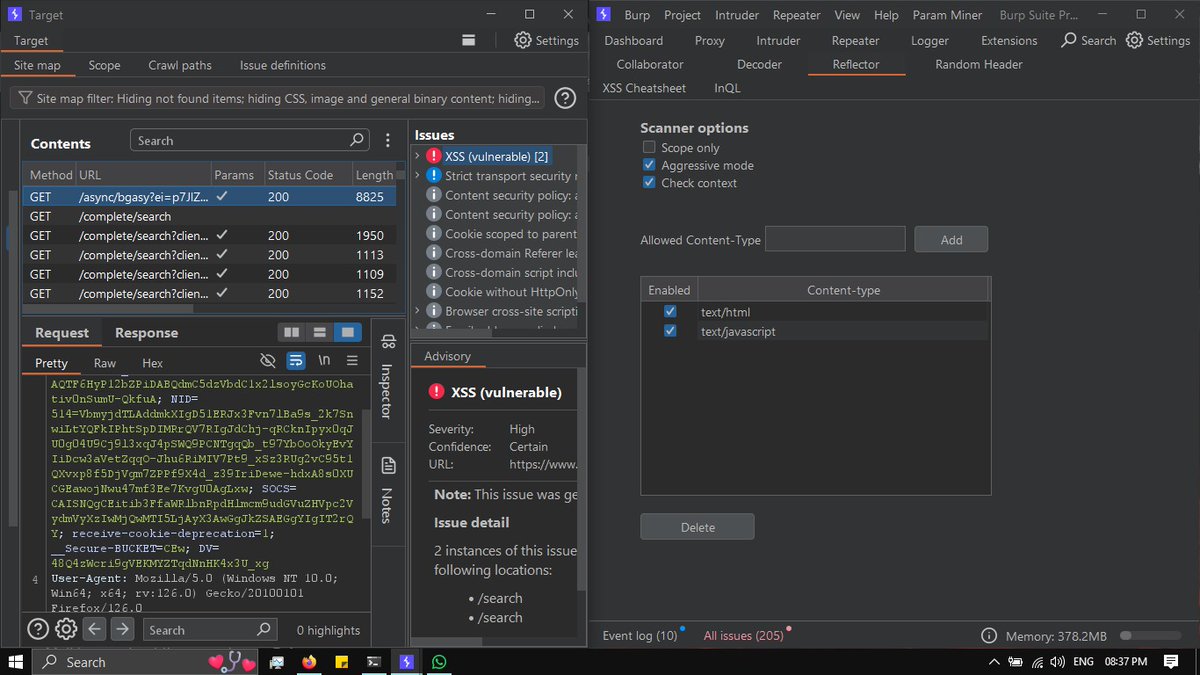Image resolution: width=1200 pixels, height=675 pixels.
Task: Select the Raw view tab
Action: click(x=105, y=363)
